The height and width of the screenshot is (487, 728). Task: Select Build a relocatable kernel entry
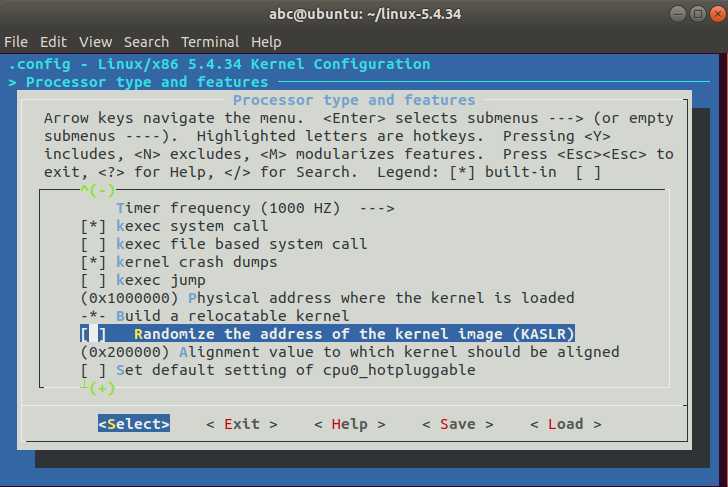[215, 316]
